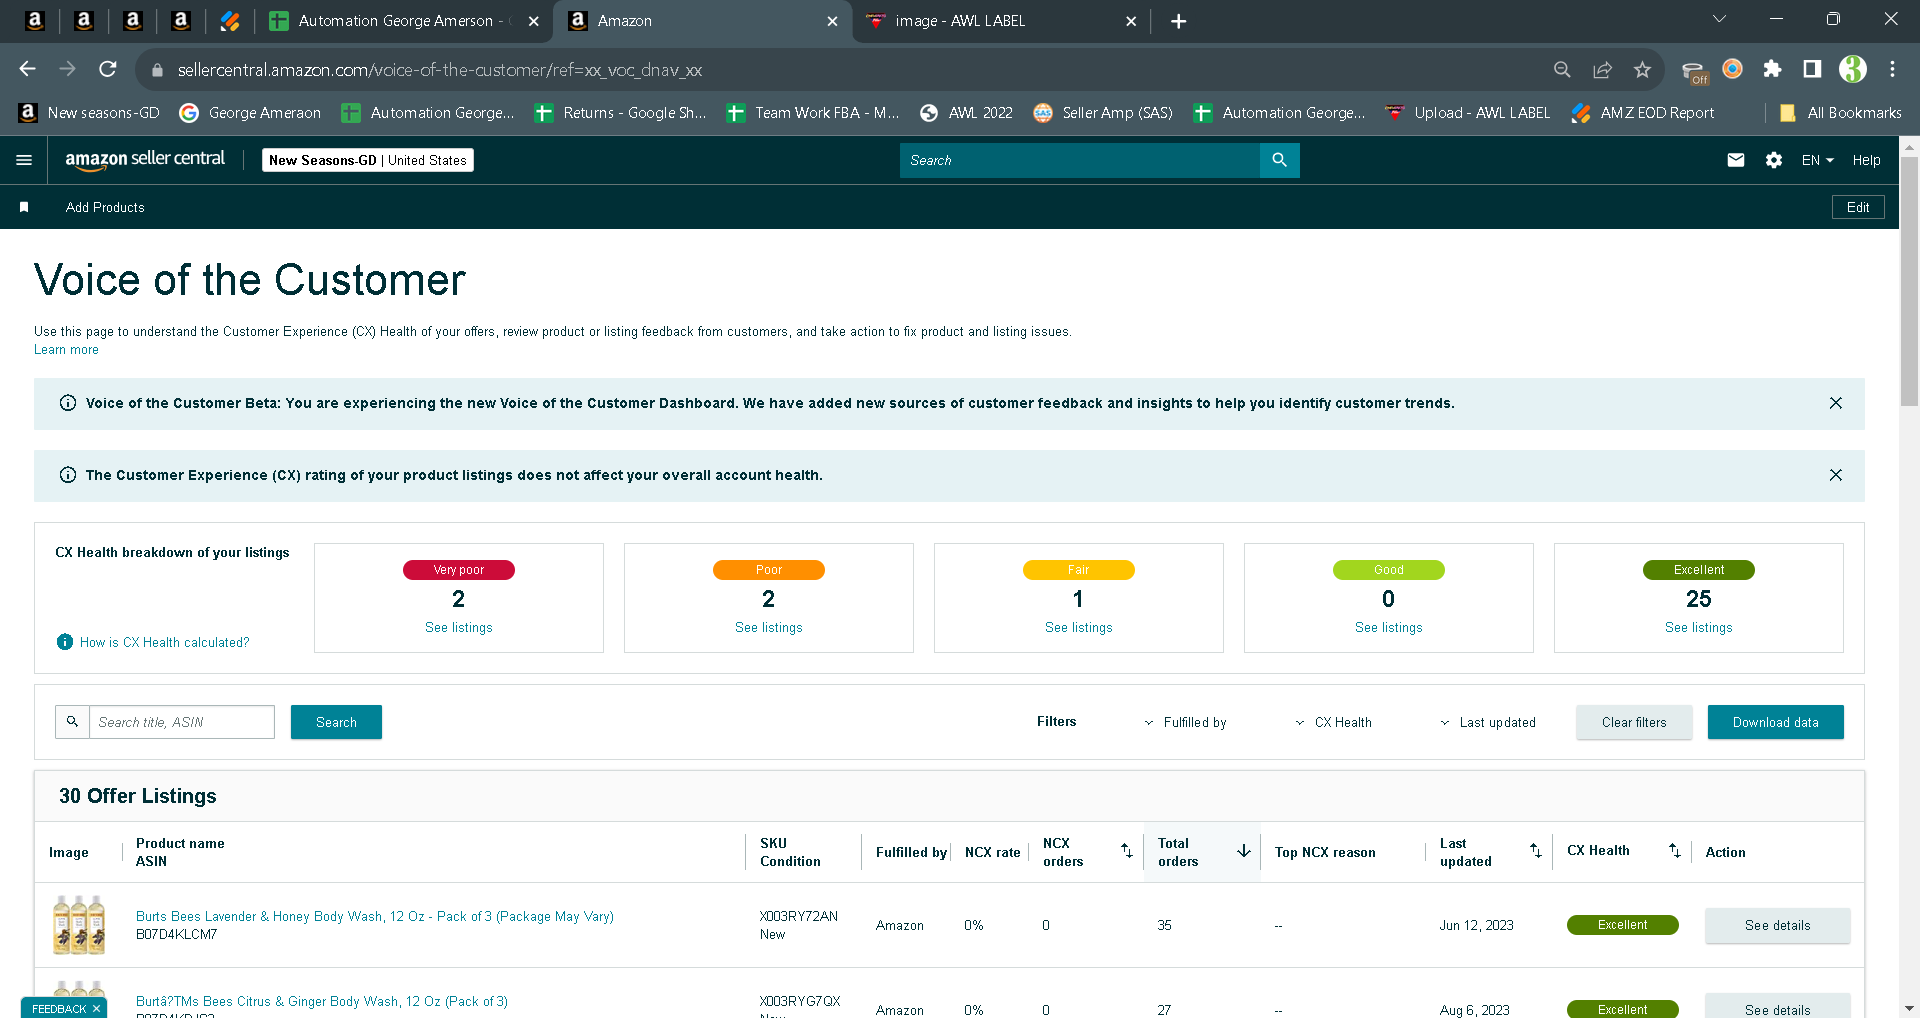Sort listings by Total orders descending arrow
1920x1018 pixels.
pyautogui.click(x=1244, y=851)
